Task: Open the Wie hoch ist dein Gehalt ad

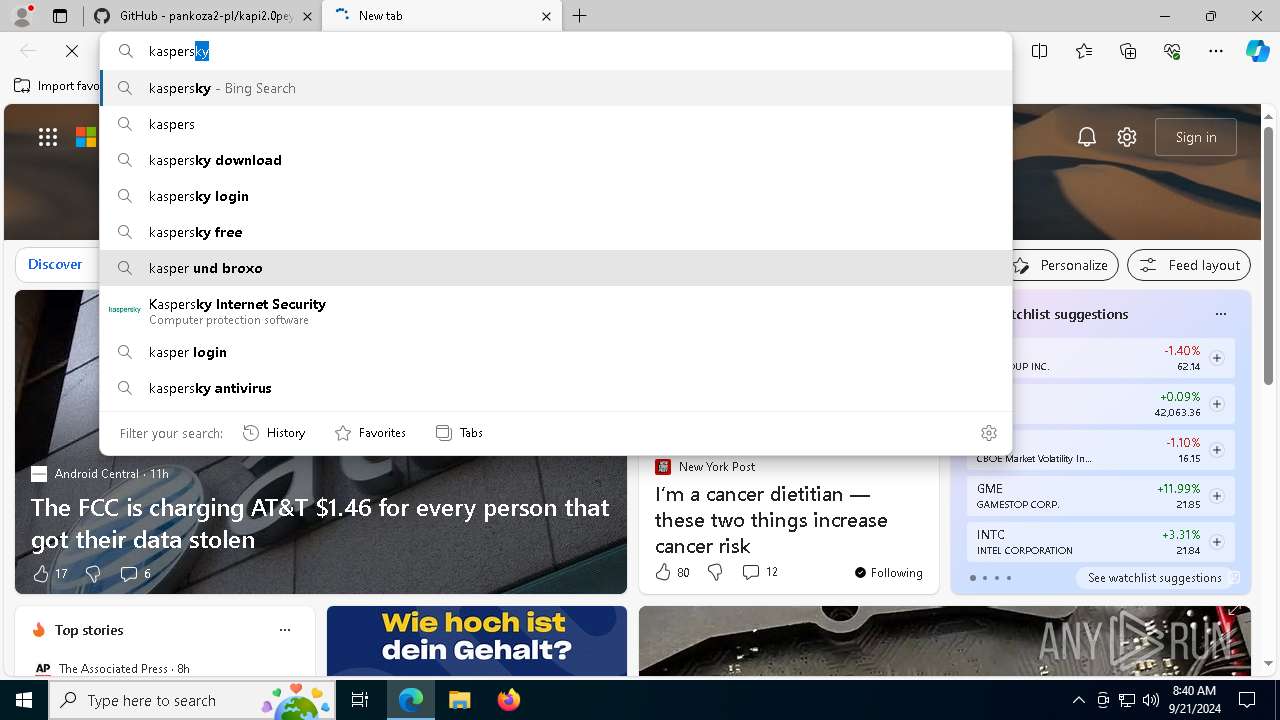Action: (x=477, y=640)
